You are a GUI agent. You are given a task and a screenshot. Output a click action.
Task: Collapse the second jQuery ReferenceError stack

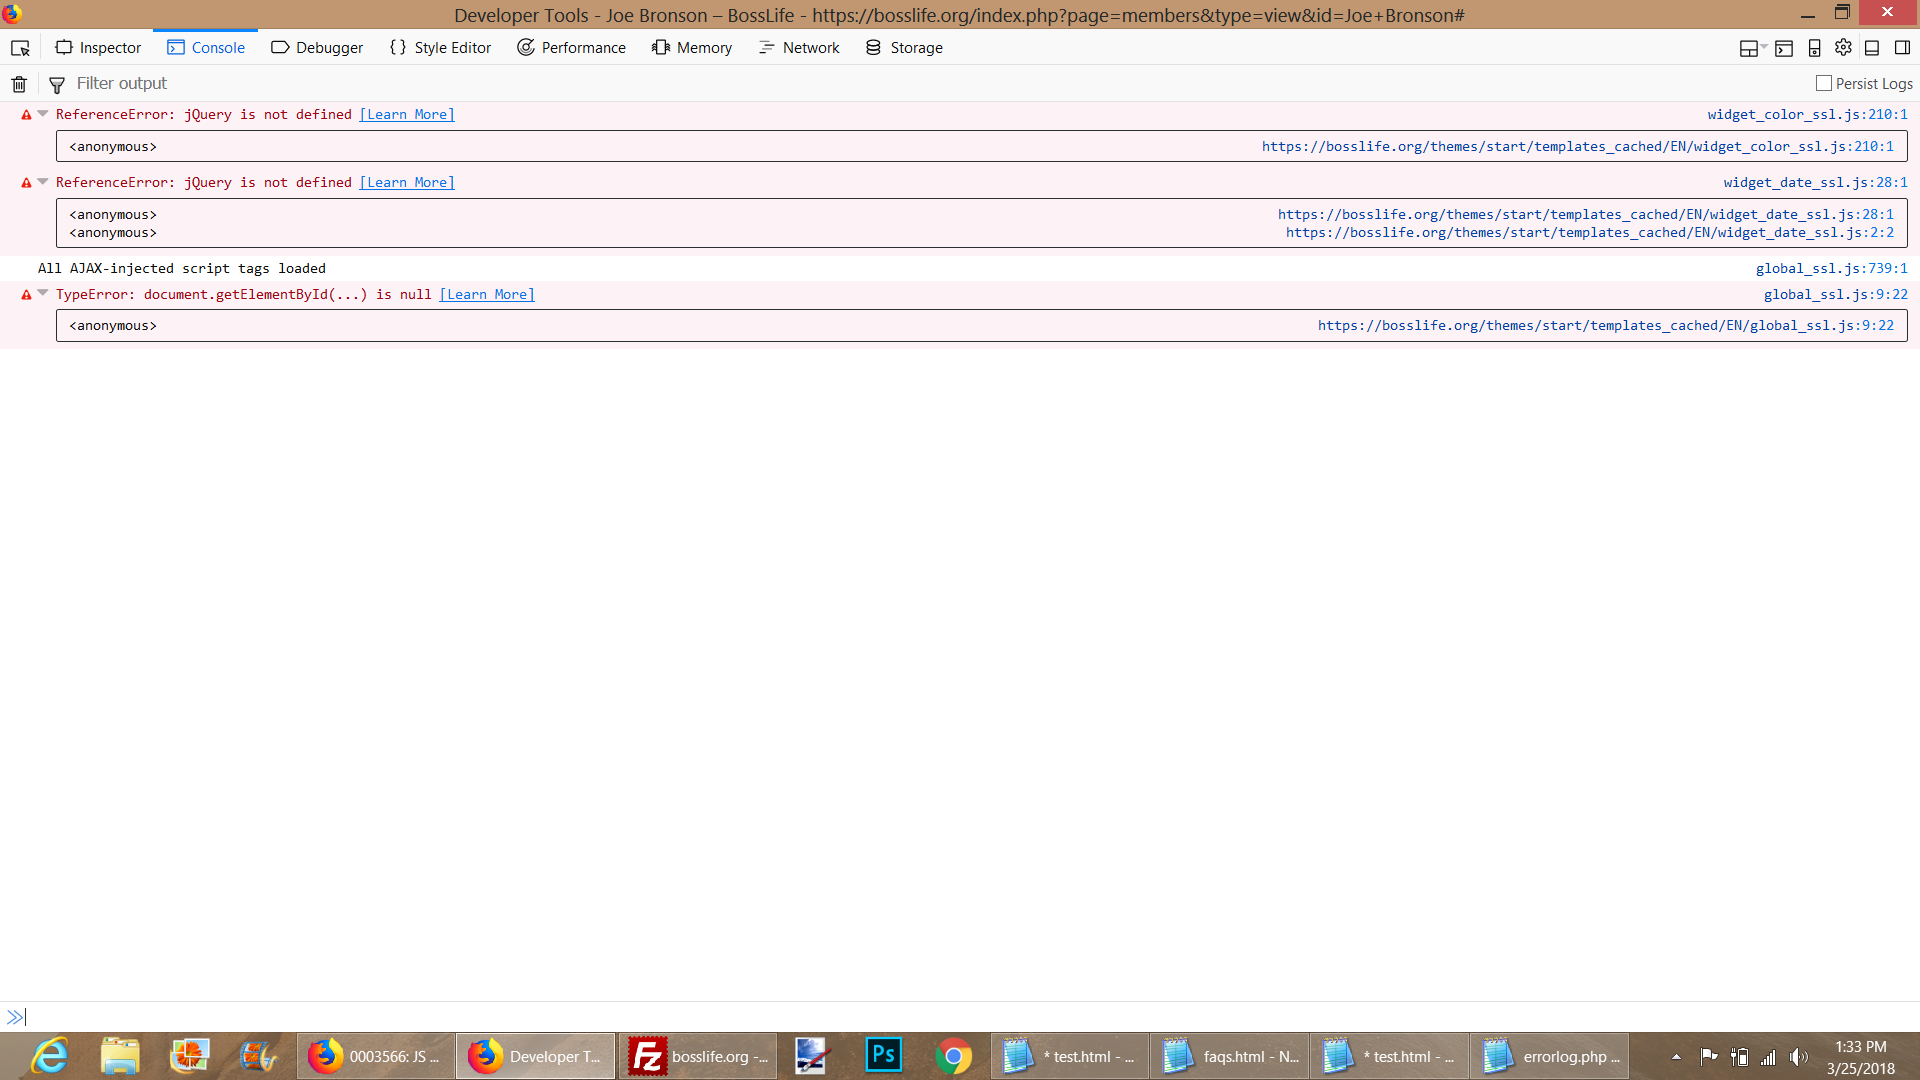(43, 182)
